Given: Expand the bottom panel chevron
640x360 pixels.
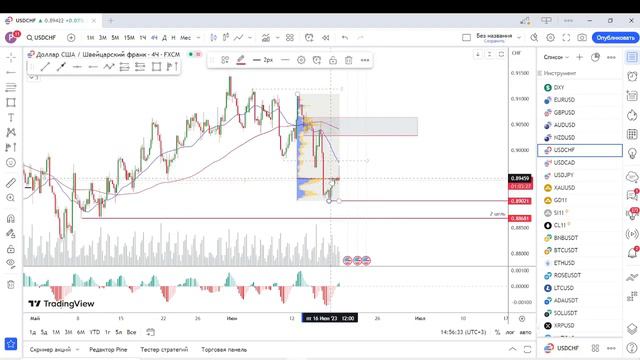Looking at the screenshot, I should pos(512,349).
